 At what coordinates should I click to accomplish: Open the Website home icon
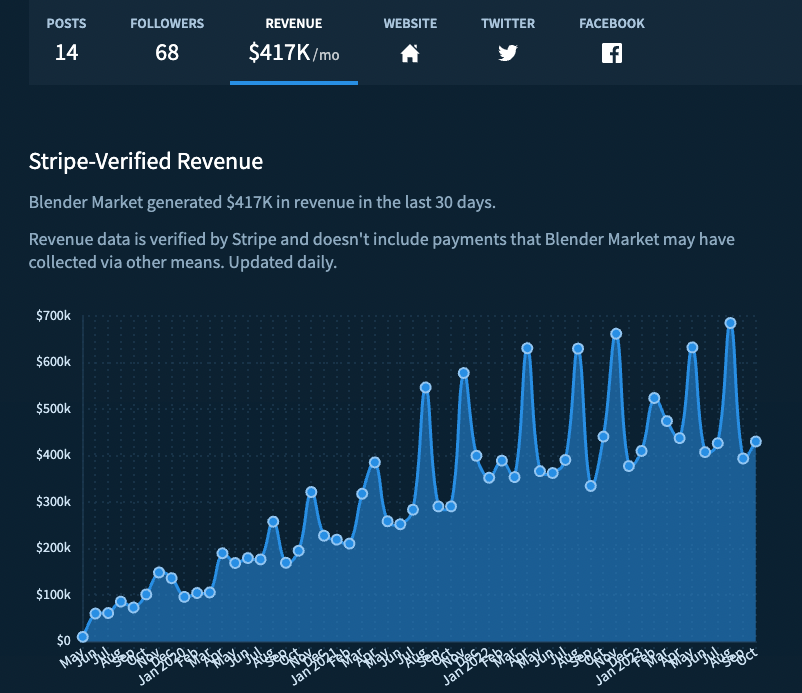click(409, 54)
